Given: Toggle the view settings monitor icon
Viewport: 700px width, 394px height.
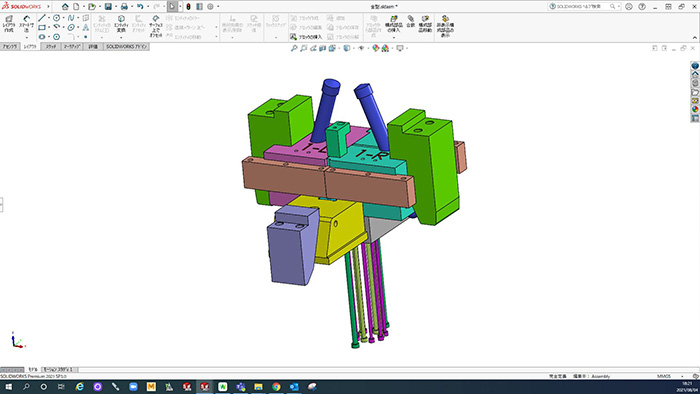Looking at the screenshot, I should (400, 48).
